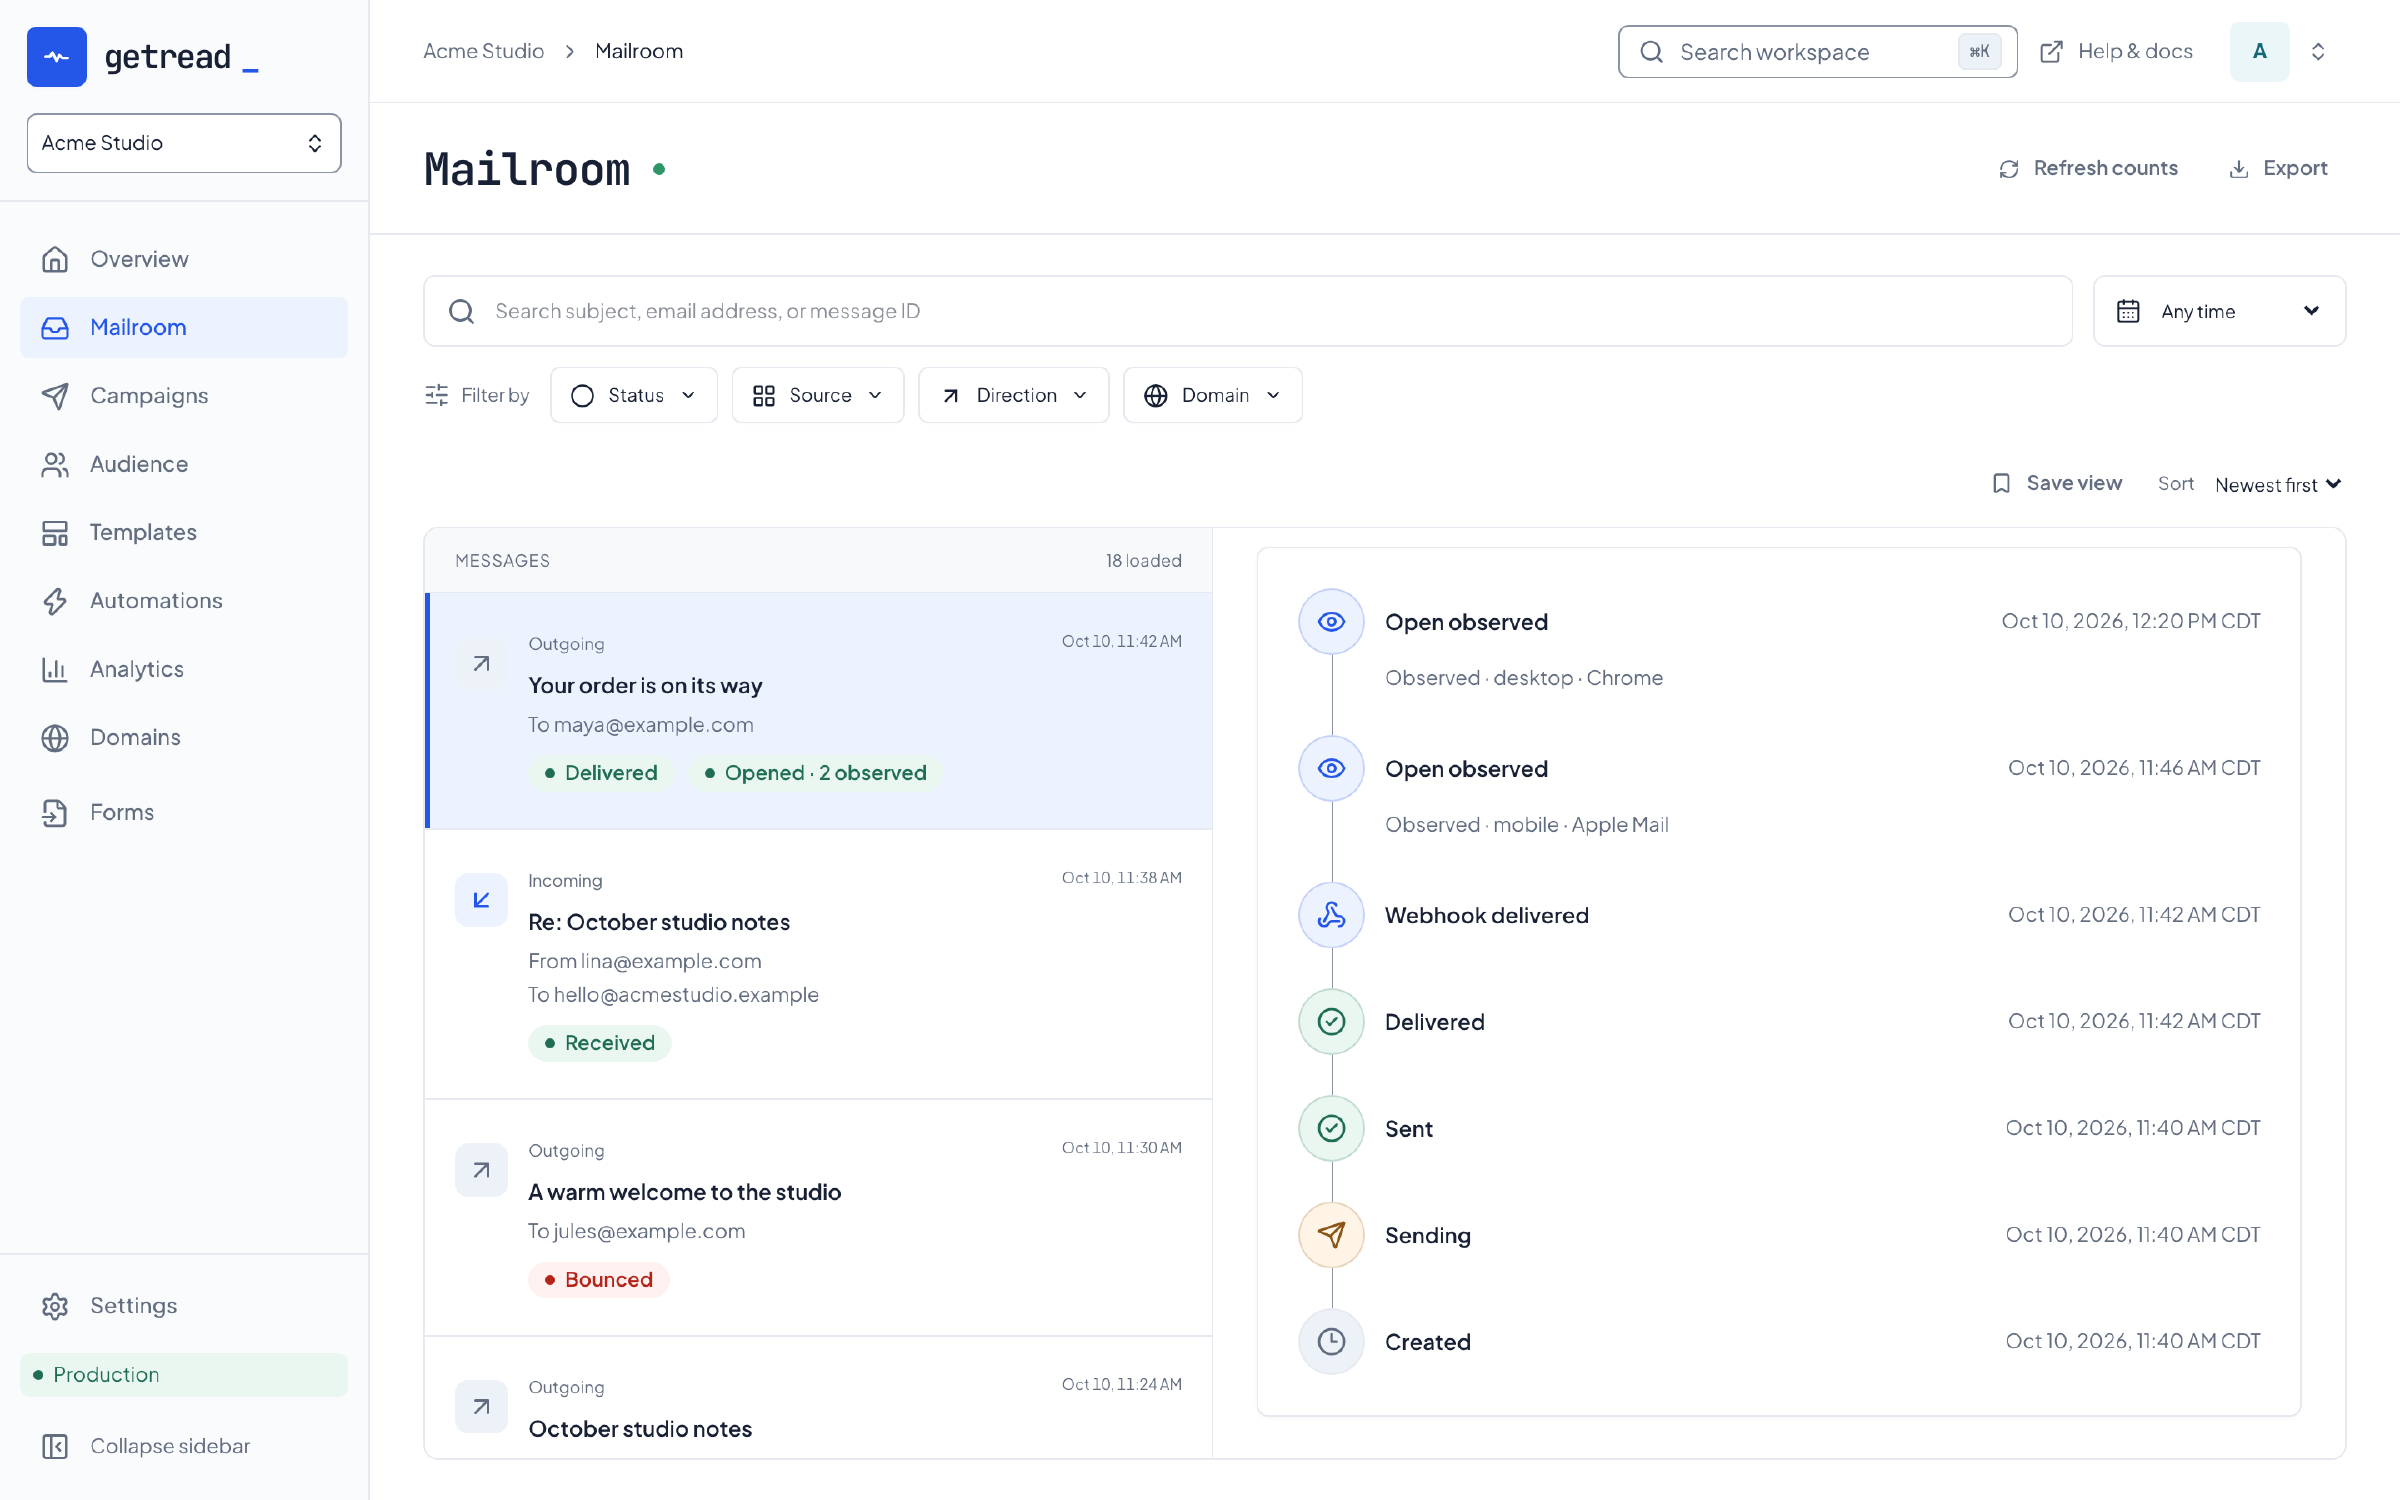Click the Created clock icon
Screen dimensions: 2400x1500
click(x=1331, y=1342)
